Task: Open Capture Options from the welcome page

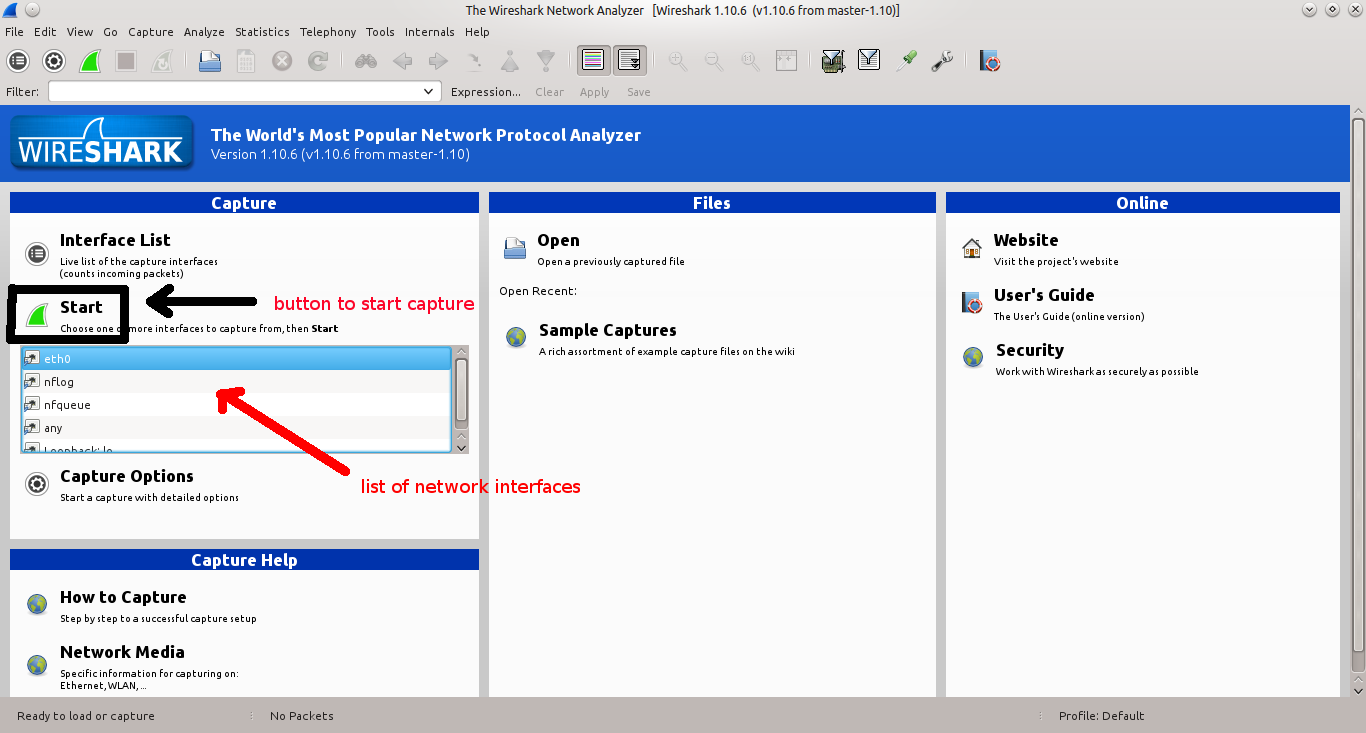Action: 127,476
